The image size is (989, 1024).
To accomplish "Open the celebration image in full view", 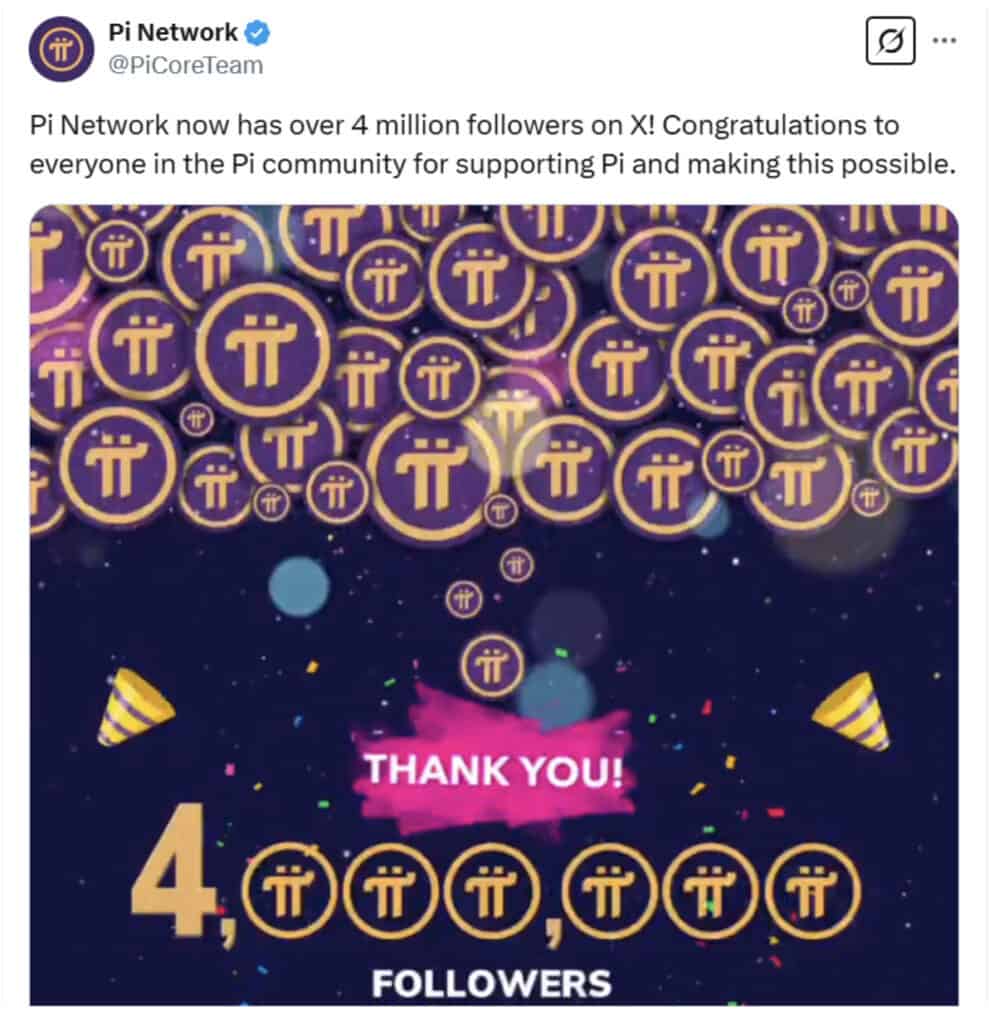I will click(x=495, y=600).
